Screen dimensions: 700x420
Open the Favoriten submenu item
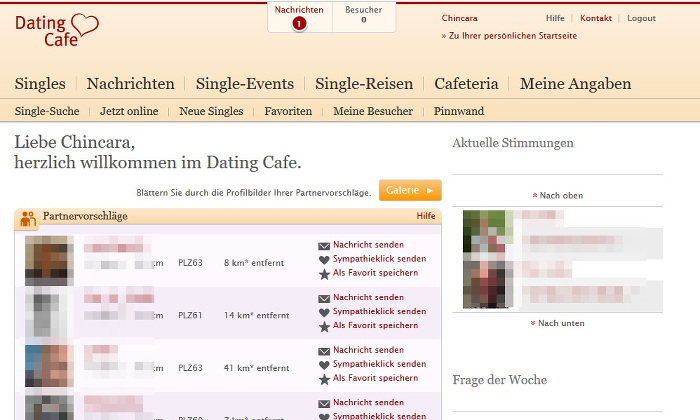288,111
